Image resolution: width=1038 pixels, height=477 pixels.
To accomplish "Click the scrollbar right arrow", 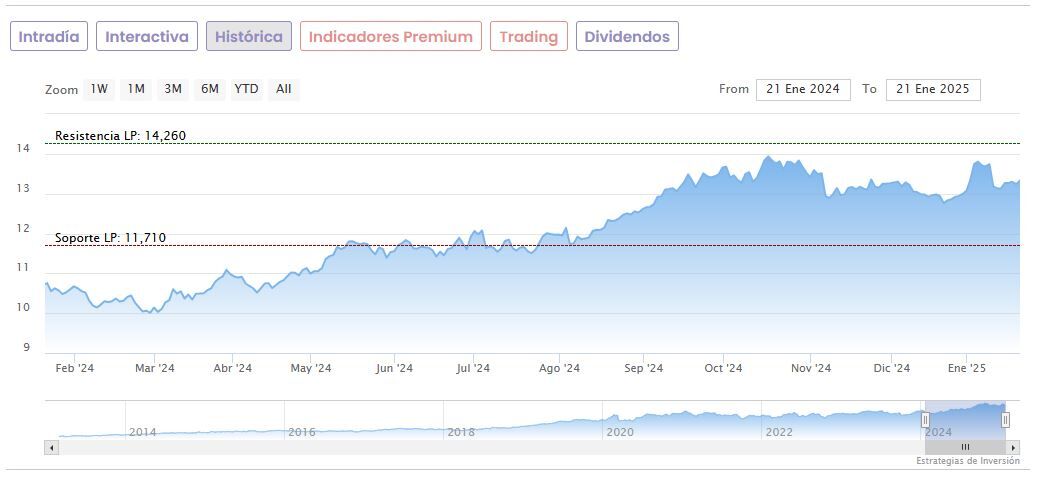I will (x=1013, y=447).
